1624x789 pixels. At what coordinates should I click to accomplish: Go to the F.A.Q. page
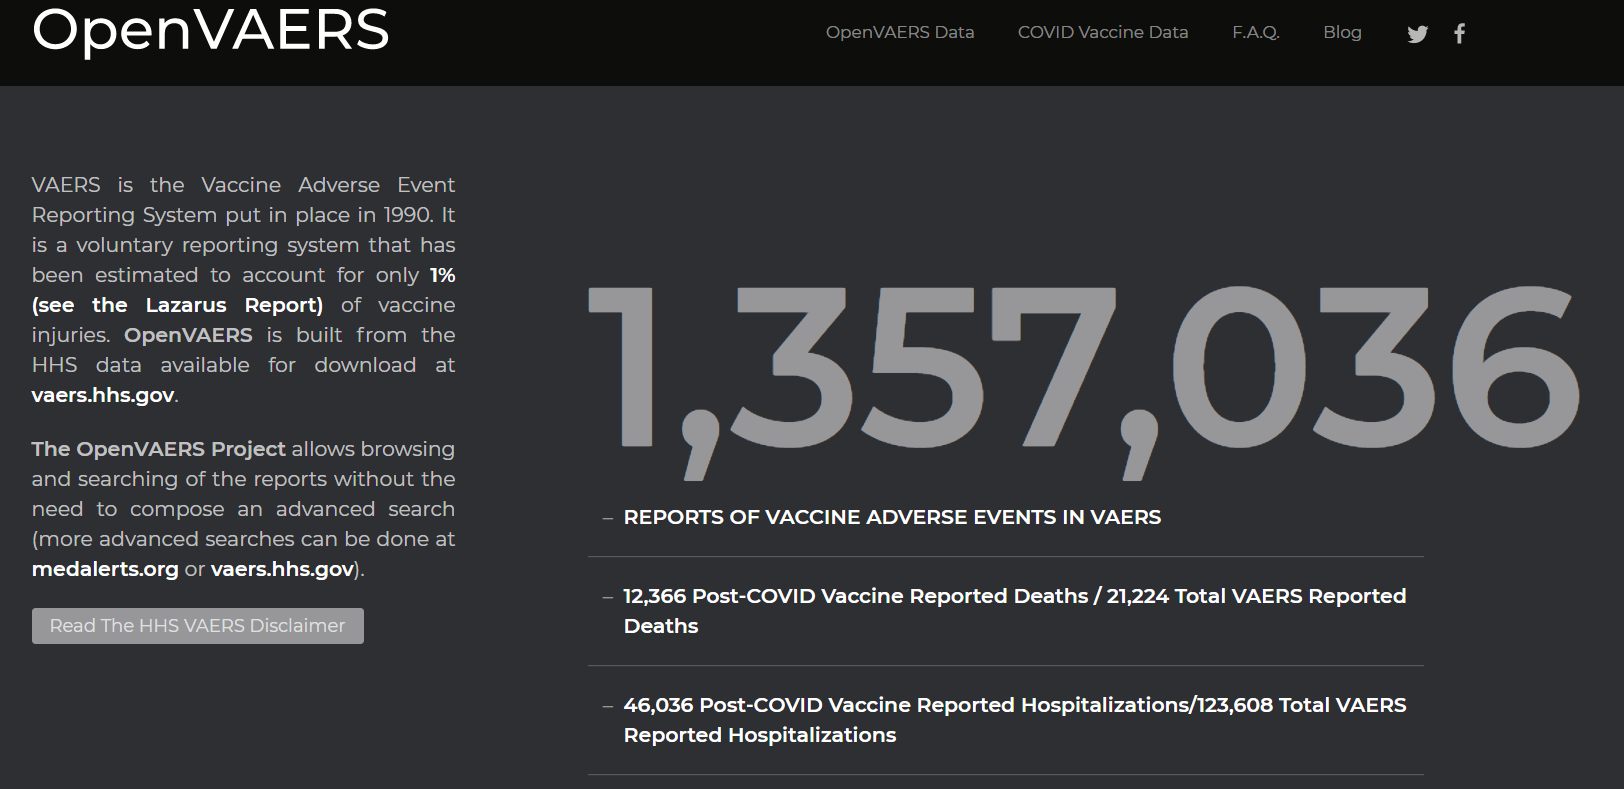click(1256, 32)
